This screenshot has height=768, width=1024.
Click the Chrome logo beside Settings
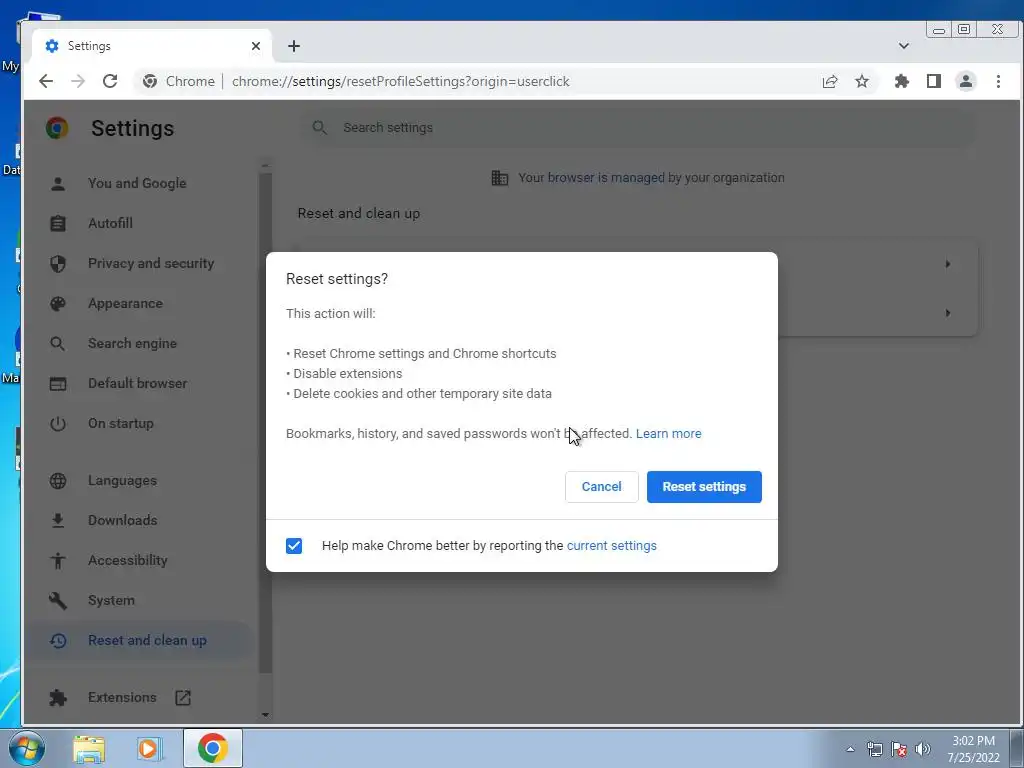tap(57, 128)
